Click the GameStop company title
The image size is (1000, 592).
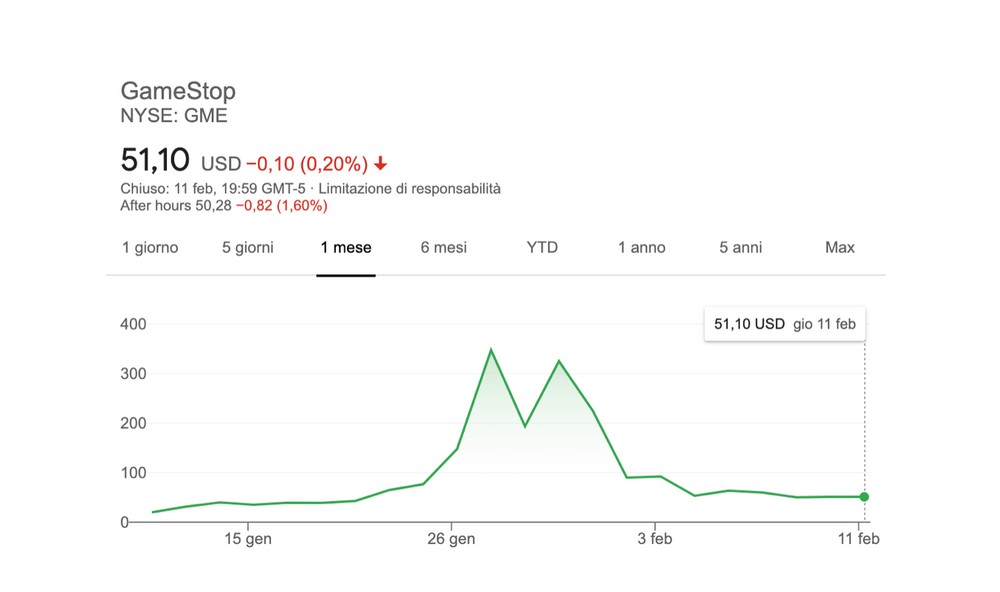[x=178, y=91]
